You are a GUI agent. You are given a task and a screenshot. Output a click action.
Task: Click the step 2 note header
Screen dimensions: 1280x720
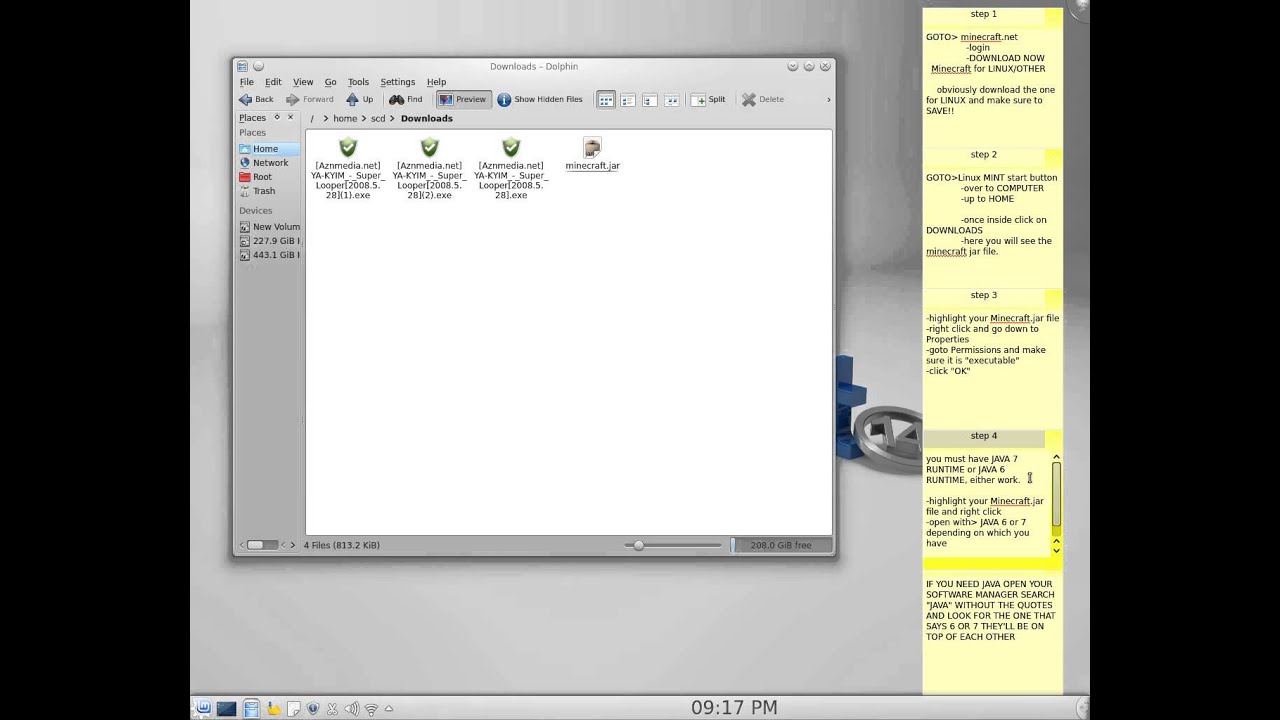point(984,155)
